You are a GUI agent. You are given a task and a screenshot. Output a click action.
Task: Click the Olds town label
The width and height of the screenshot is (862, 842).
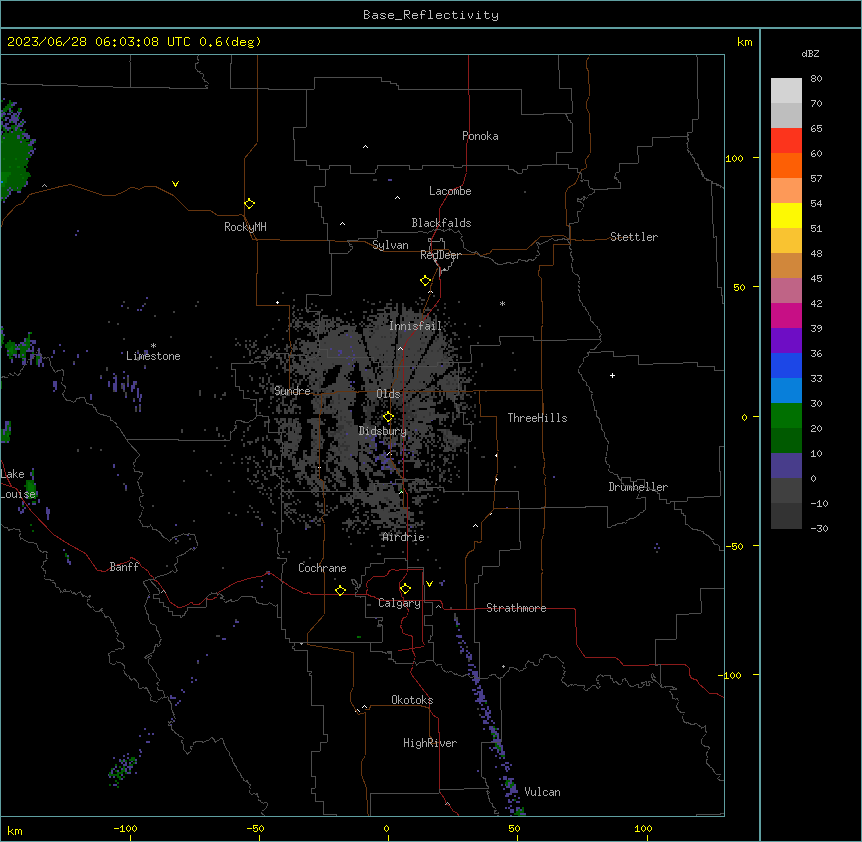[x=388, y=394]
